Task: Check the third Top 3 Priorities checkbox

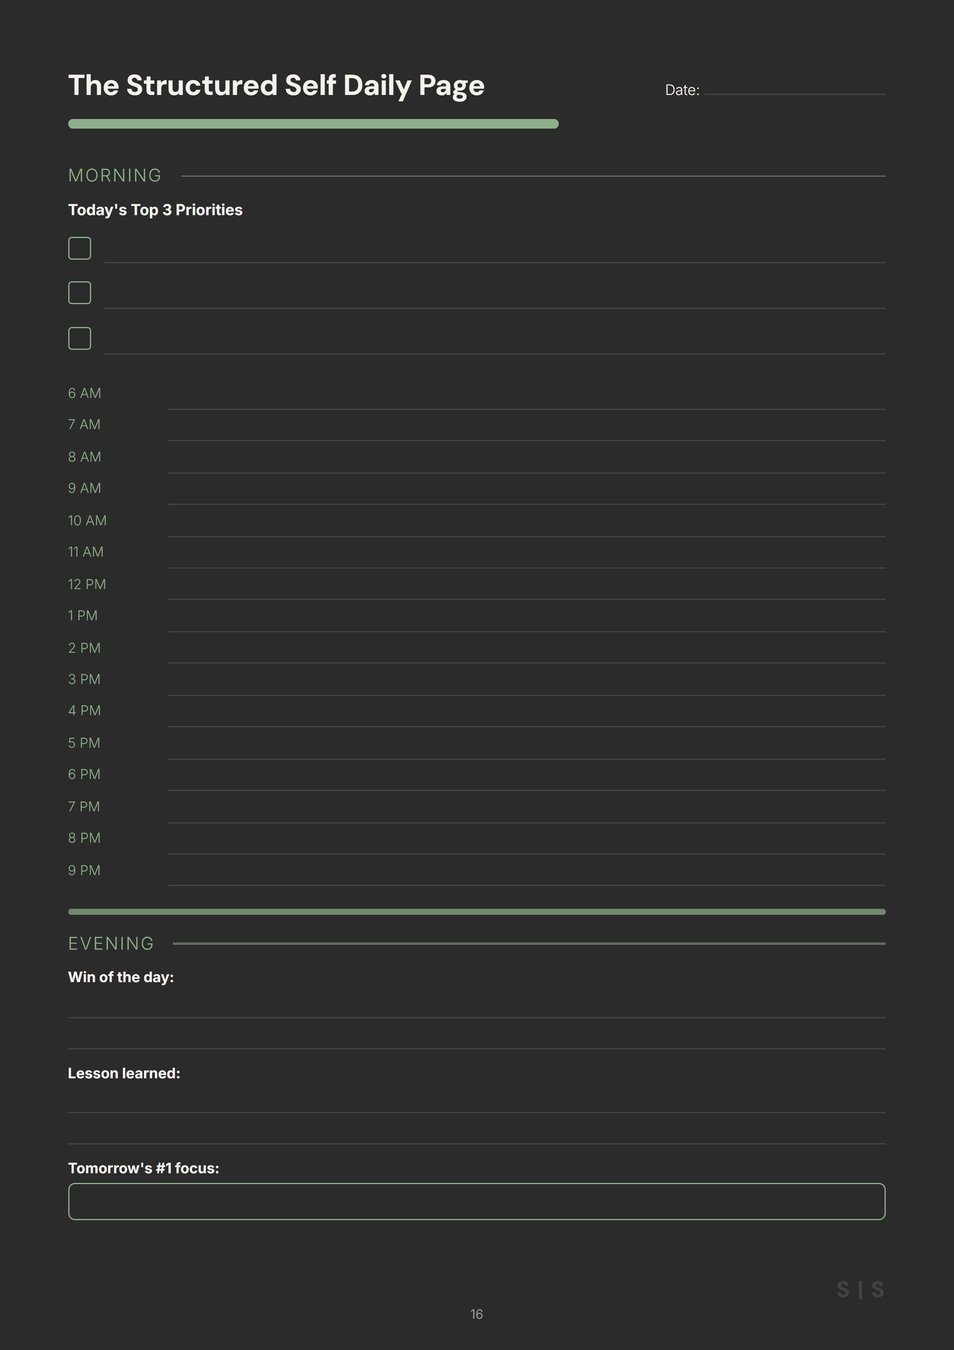Action: pos(80,338)
